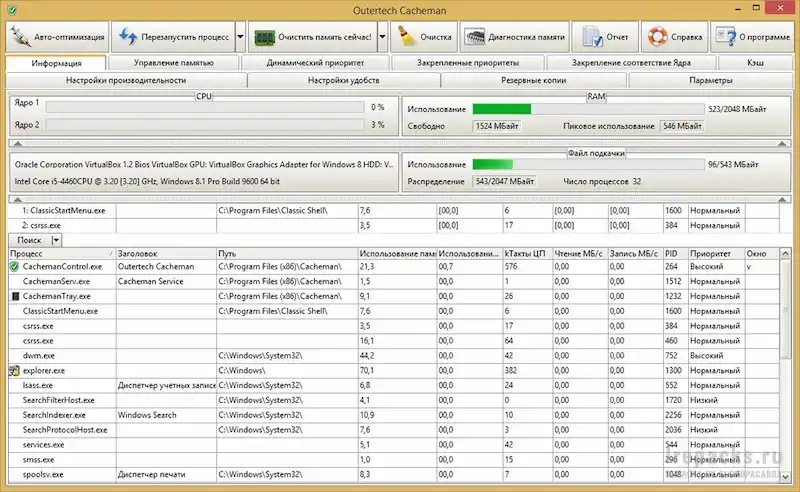Click the Пиковое использование 546 МБайт value
This screenshot has width=800, height=492.
point(682,126)
